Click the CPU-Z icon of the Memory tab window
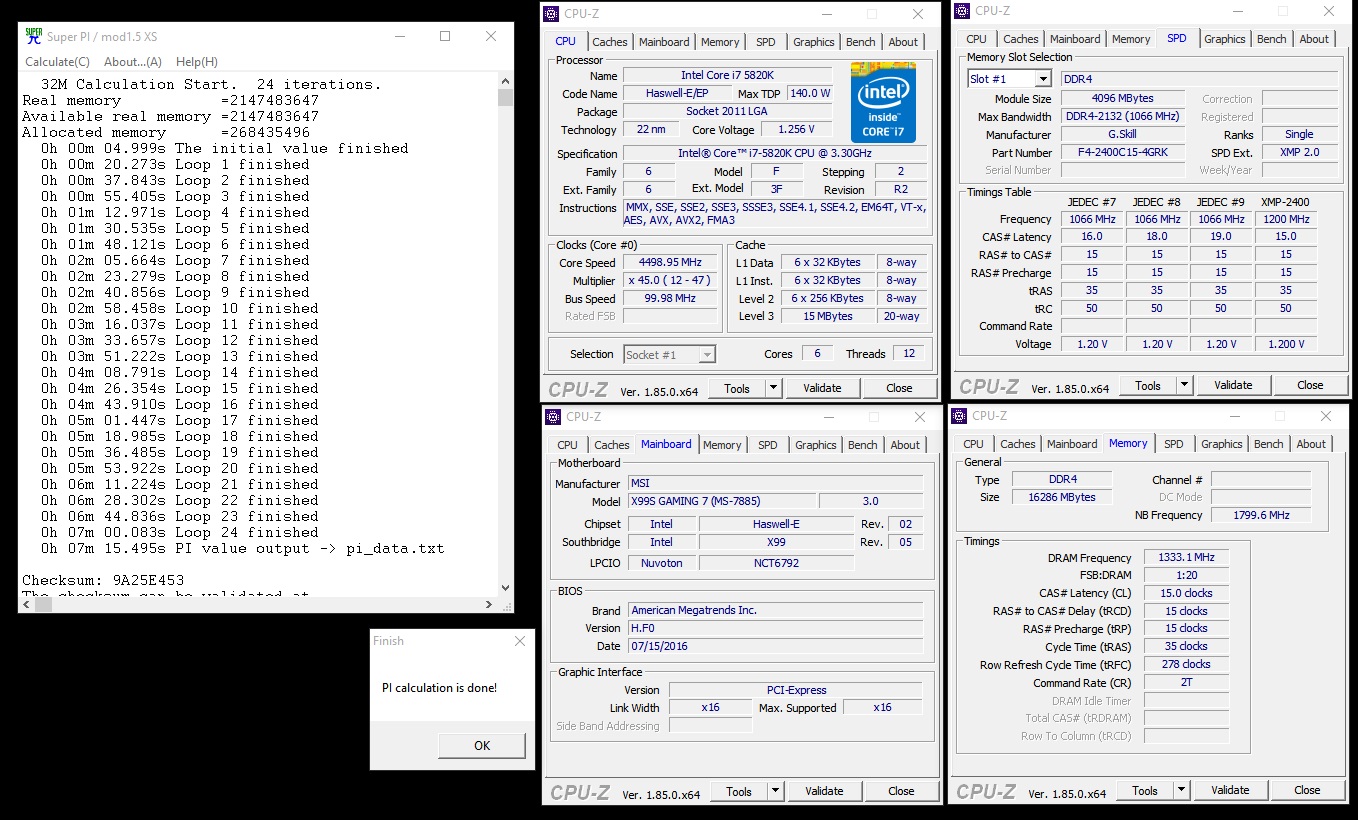This screenshot has width=1358, height=820. 959,415
